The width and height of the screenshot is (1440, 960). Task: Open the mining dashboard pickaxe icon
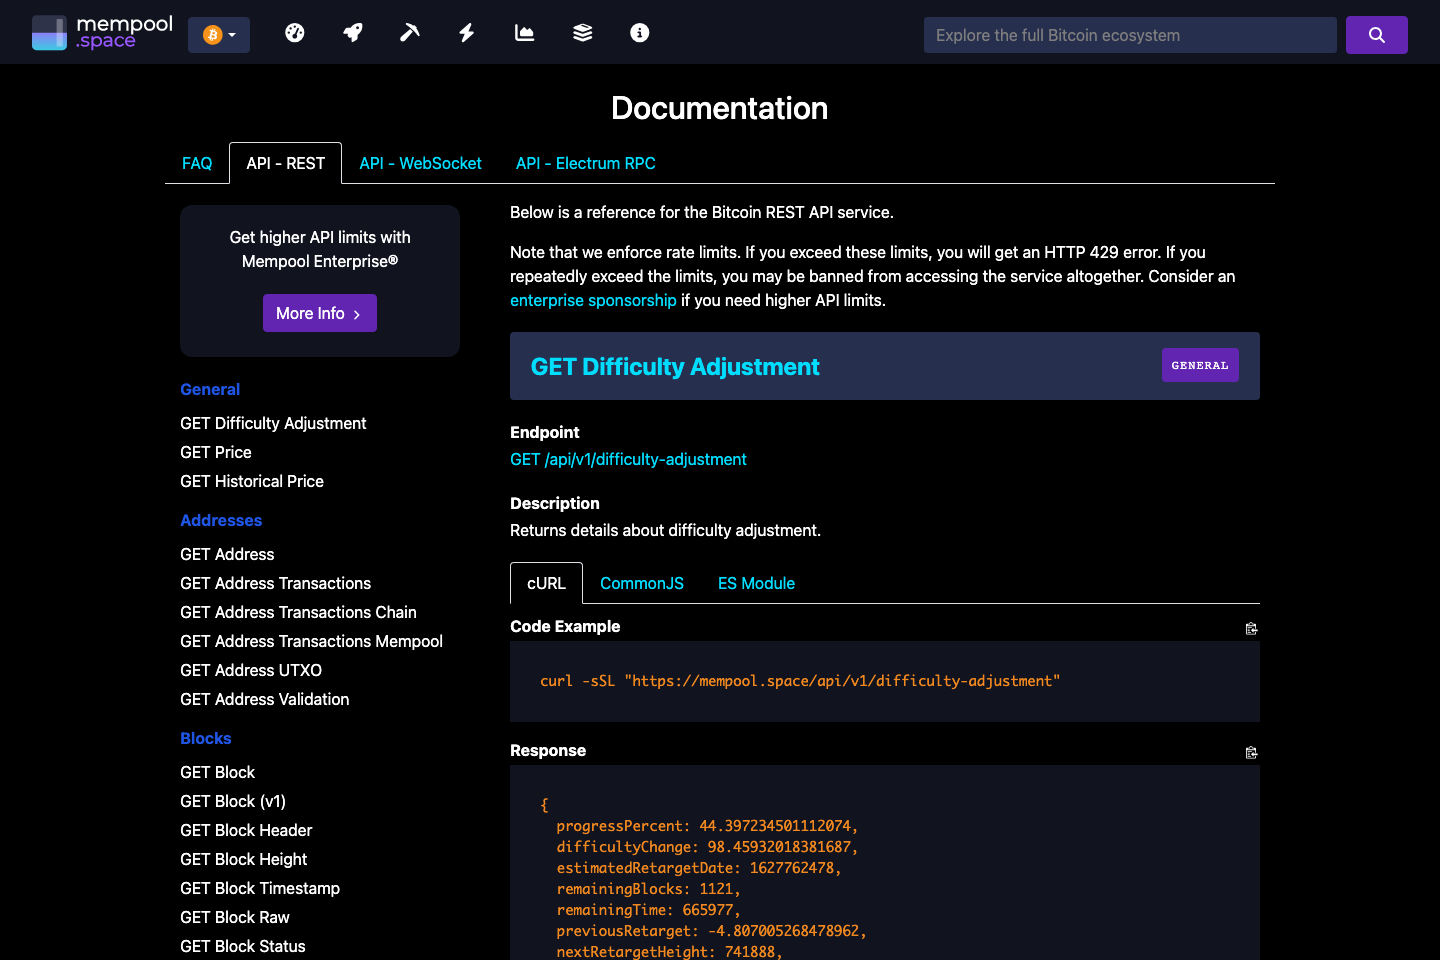pos(410,33)
